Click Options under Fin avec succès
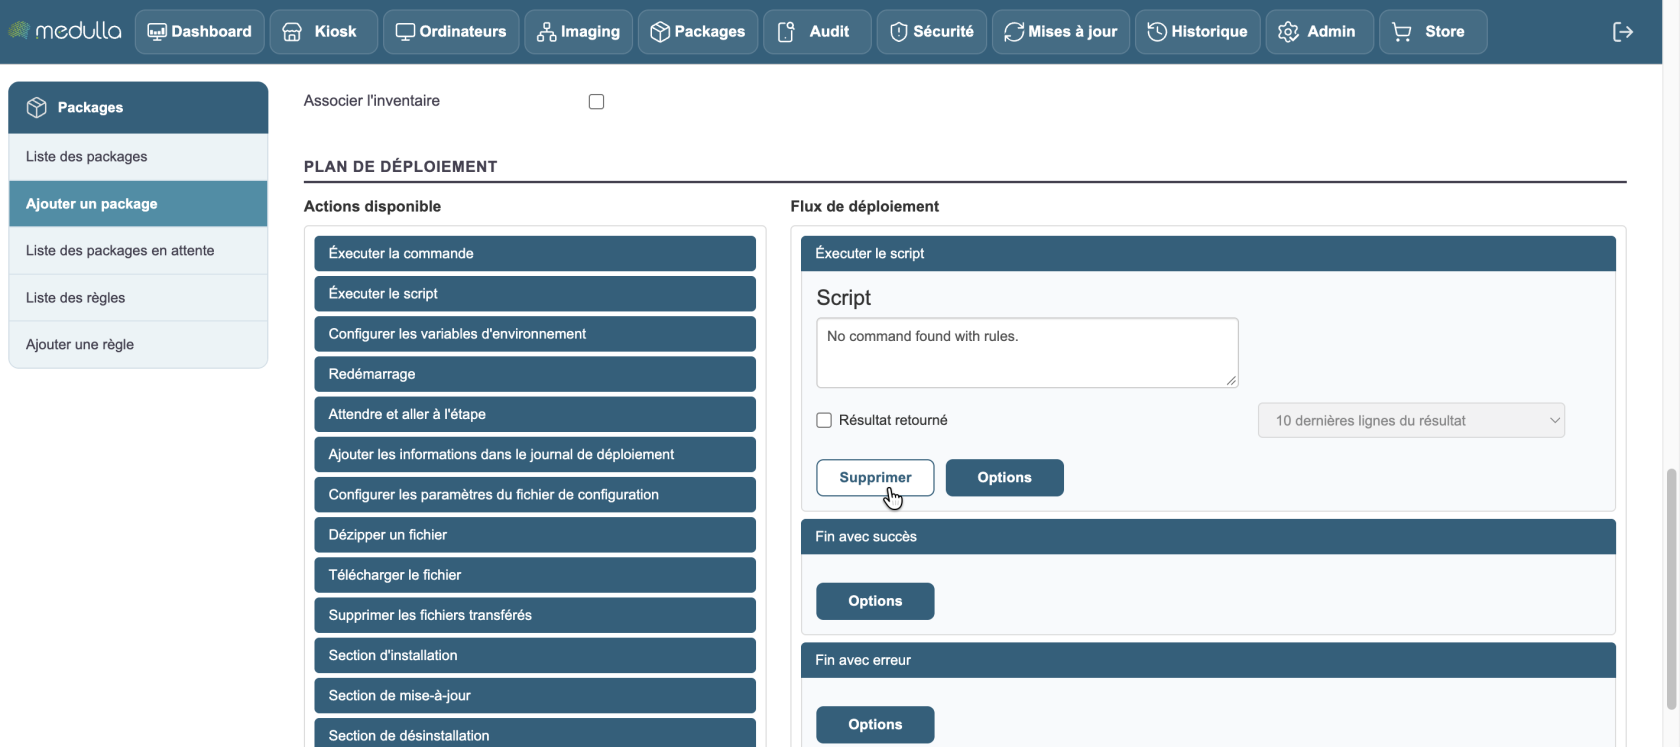The width and height of the screenshot is (1680, 747). point(875,601)
